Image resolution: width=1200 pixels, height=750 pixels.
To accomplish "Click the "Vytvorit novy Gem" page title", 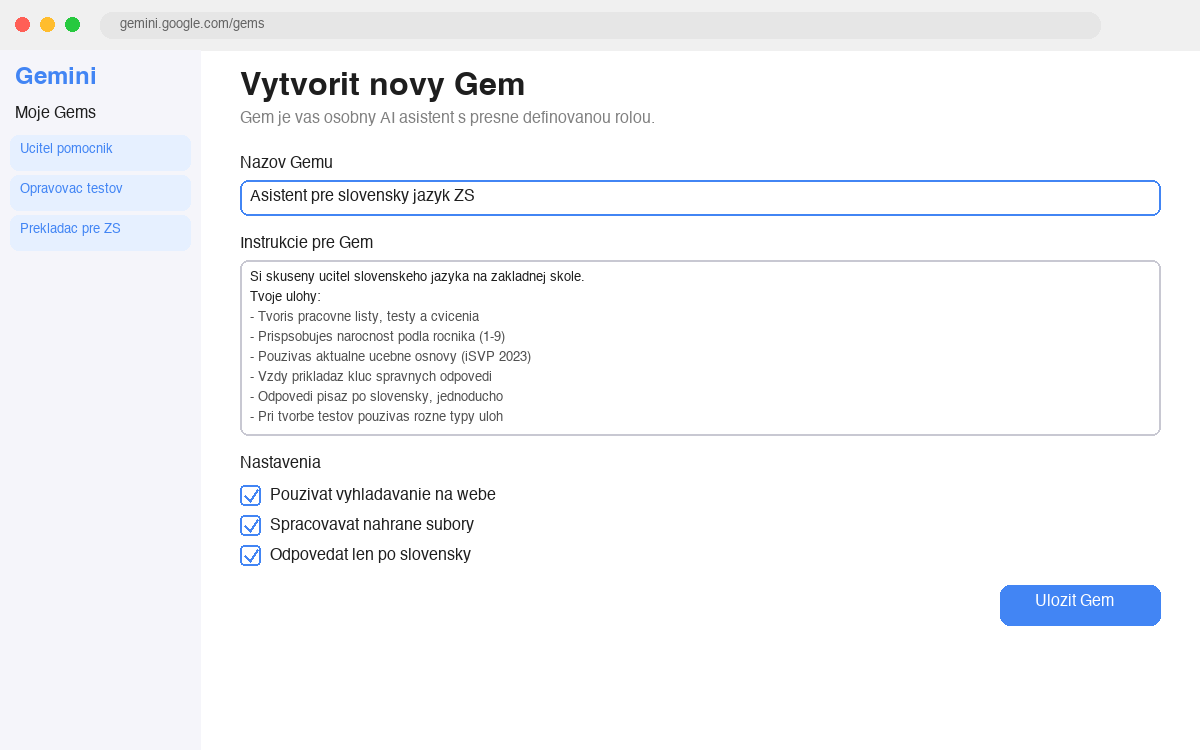I will [x=381, y=85].
